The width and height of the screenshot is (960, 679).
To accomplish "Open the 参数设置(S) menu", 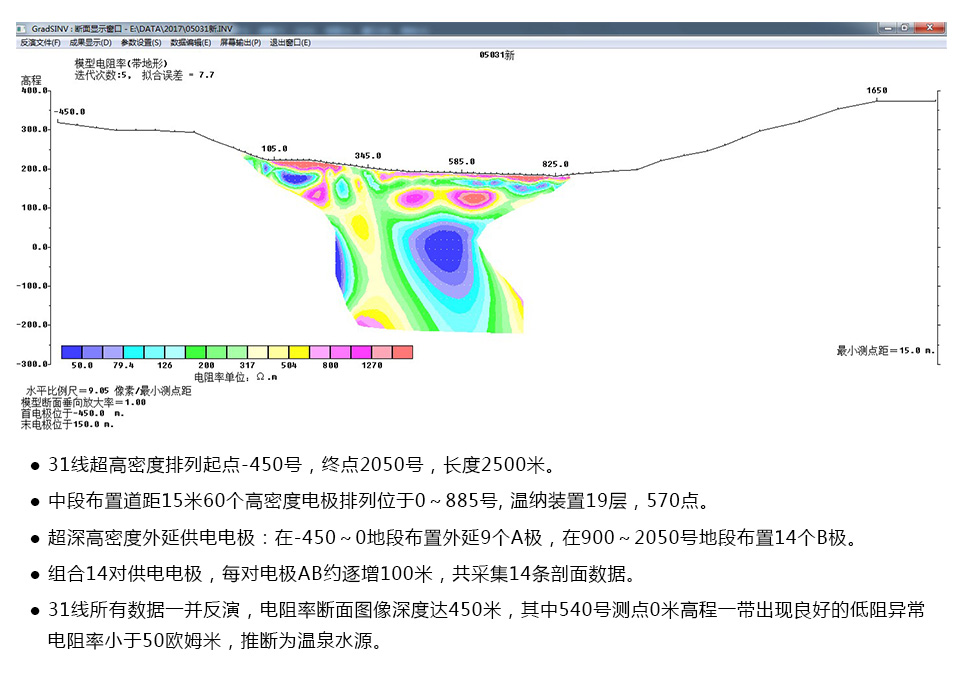I will pyautogui.click(x=141, y=43).
